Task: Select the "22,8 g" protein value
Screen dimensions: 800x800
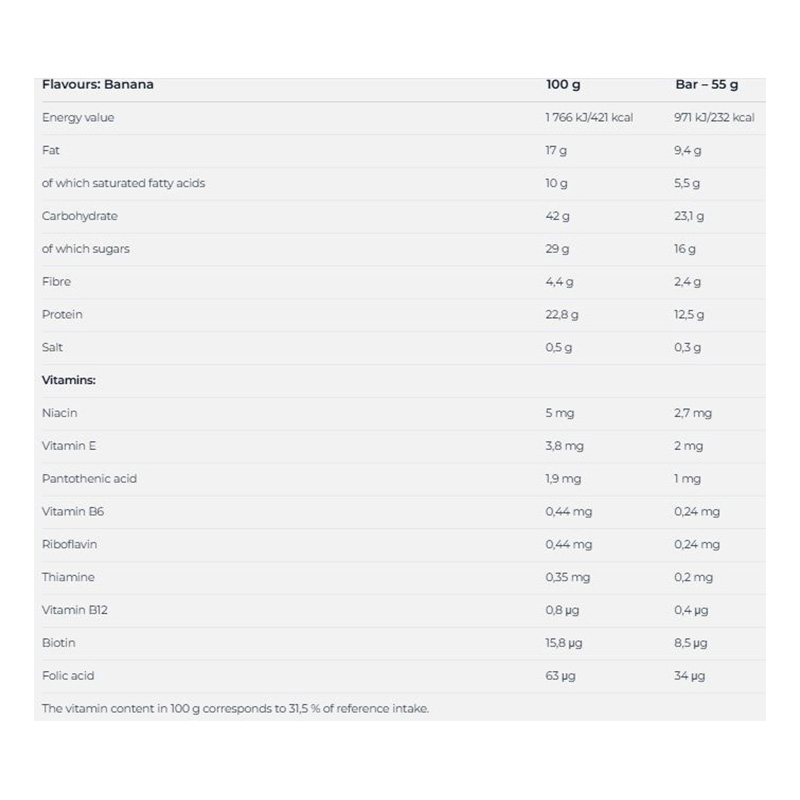Action: pos(561,314)
